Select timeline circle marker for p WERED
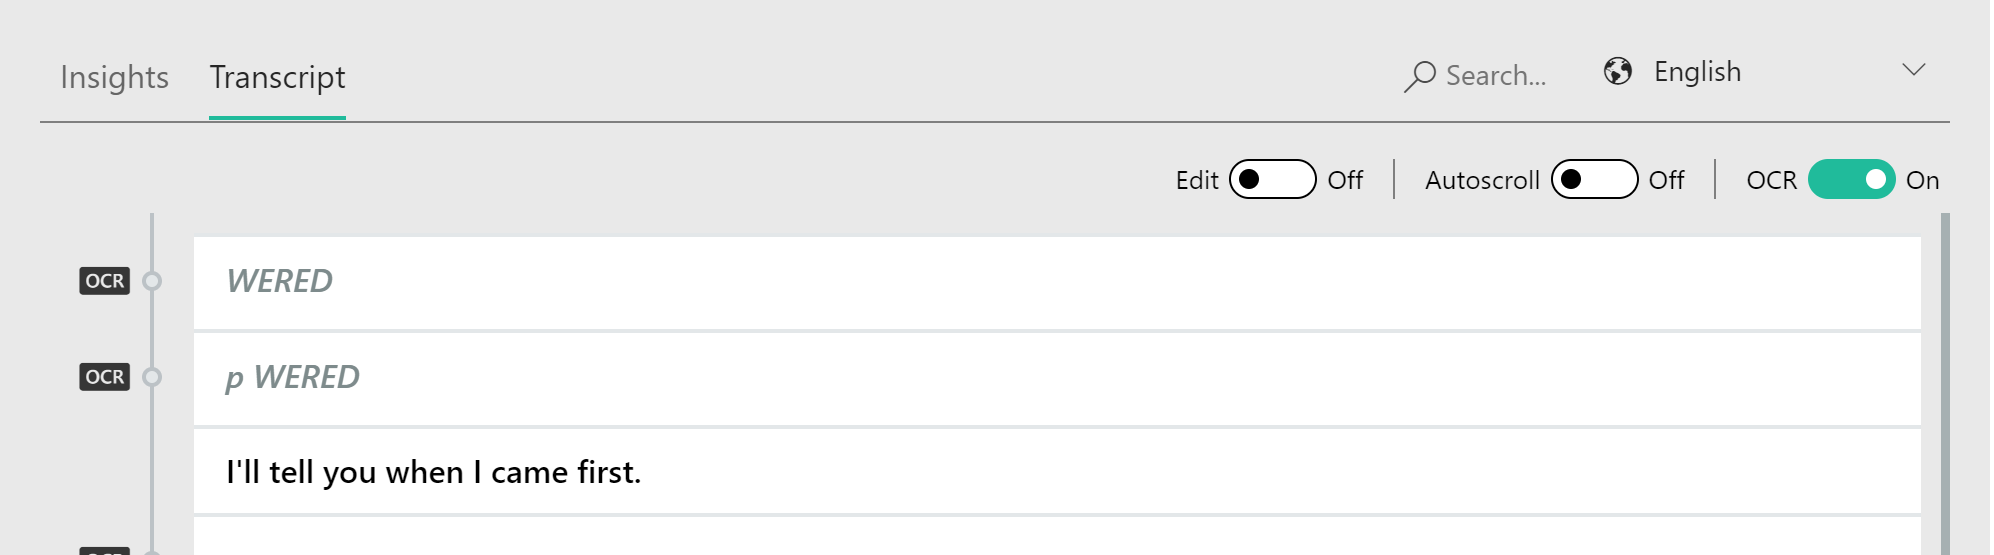This screenshot has width=1994, height=555. point(152,377)
